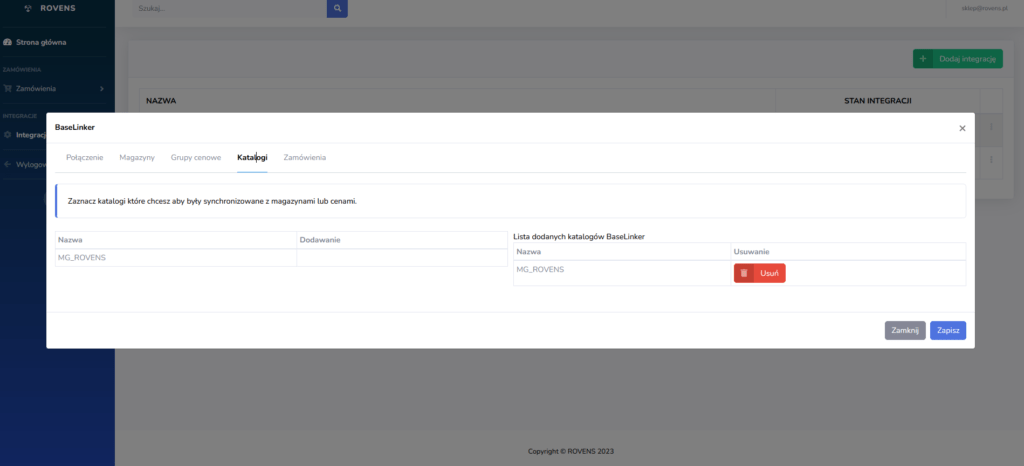Image resolution: width=1024 pixels, height=466 pixels.
Task: Click the plus icon of Dodaj integrację
Action: pos(923,59)
